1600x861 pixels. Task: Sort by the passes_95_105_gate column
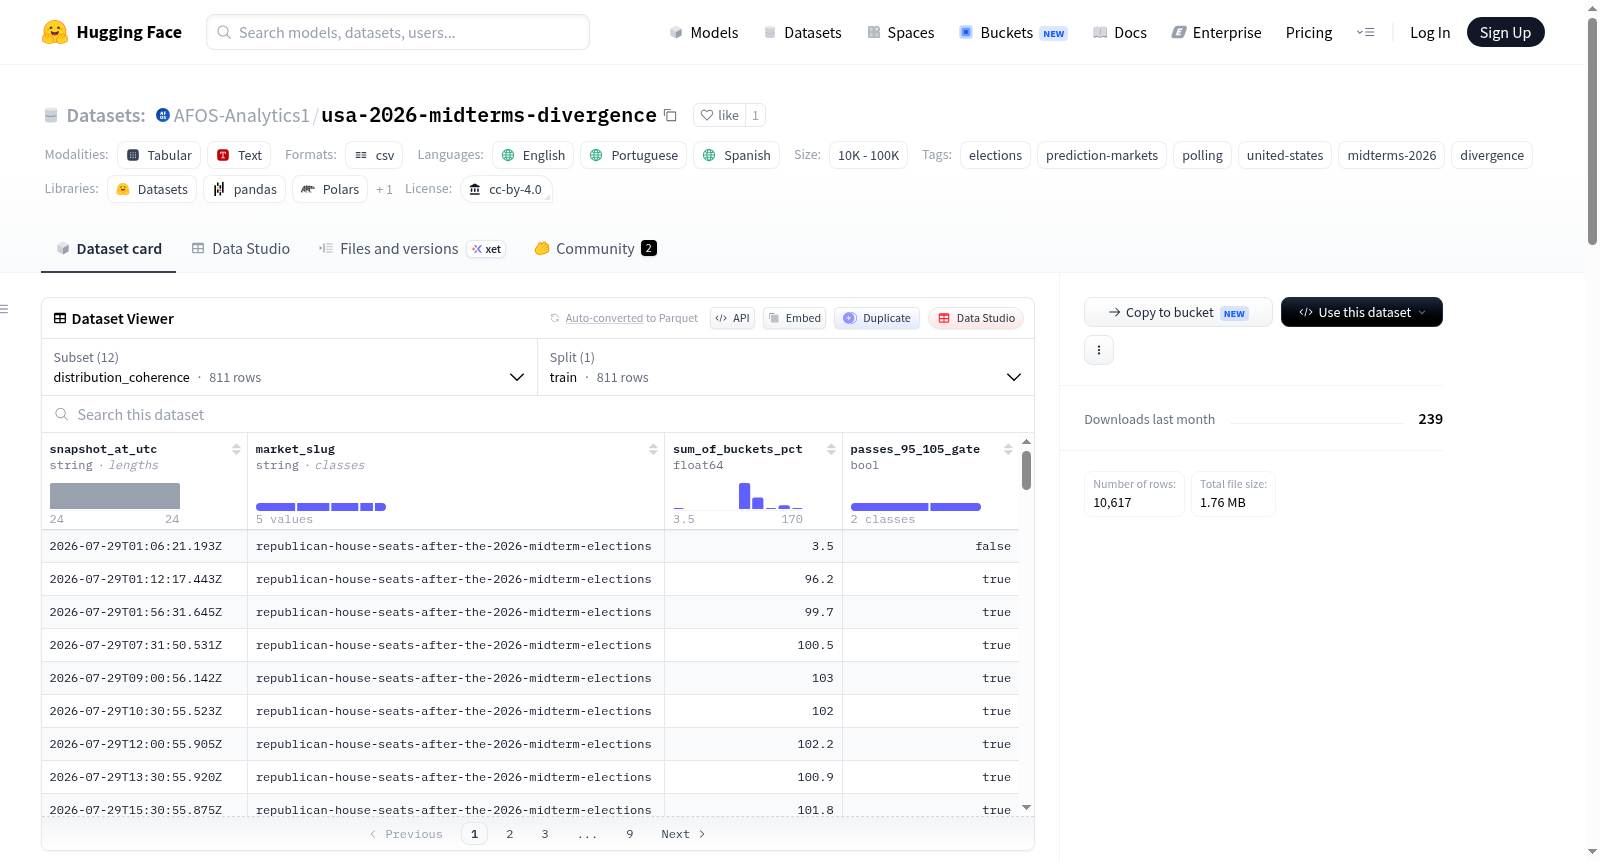coord(1008,449)
